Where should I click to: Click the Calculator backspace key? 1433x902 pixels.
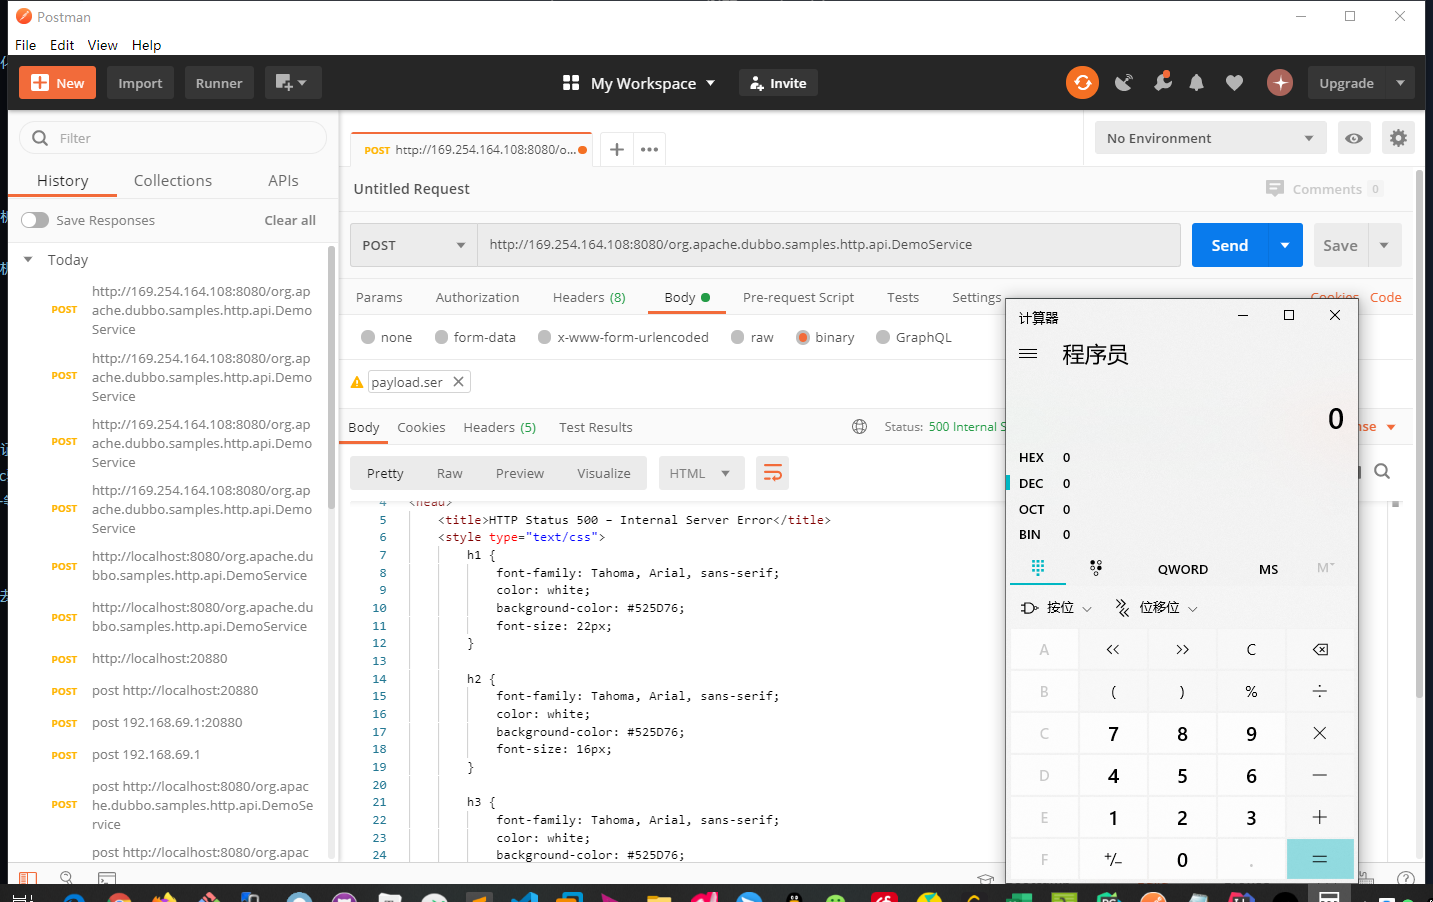pyautogui.click(x=1320, y=650)
